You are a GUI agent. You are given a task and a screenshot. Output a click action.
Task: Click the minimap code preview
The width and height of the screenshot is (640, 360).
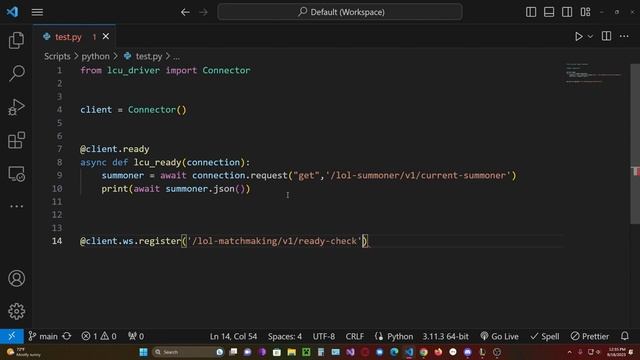tap(593, 73)
